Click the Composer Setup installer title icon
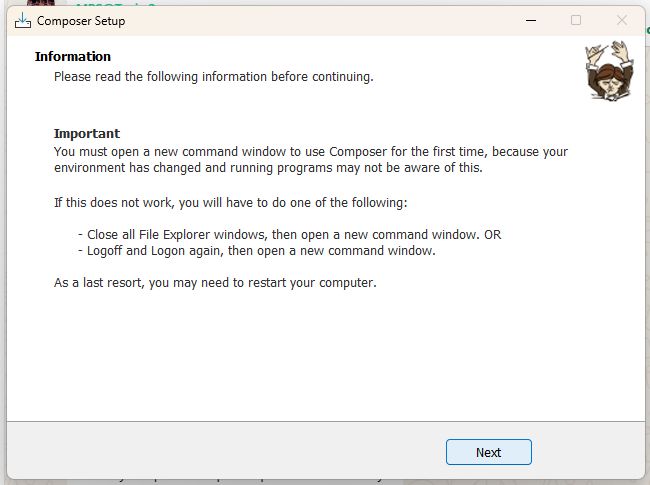 (x=22, y=20)
